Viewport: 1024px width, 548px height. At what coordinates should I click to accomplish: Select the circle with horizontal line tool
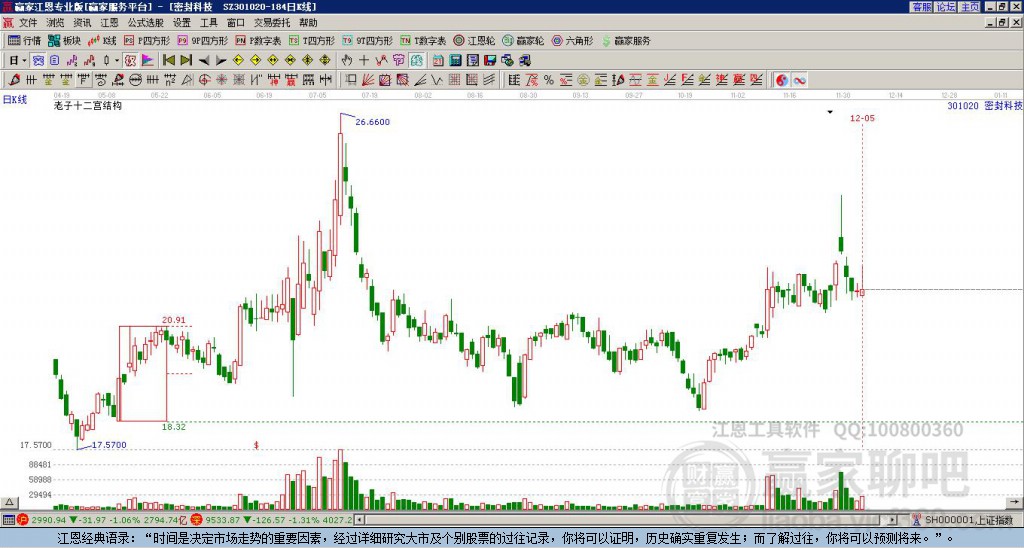click(x=135, y=80)
